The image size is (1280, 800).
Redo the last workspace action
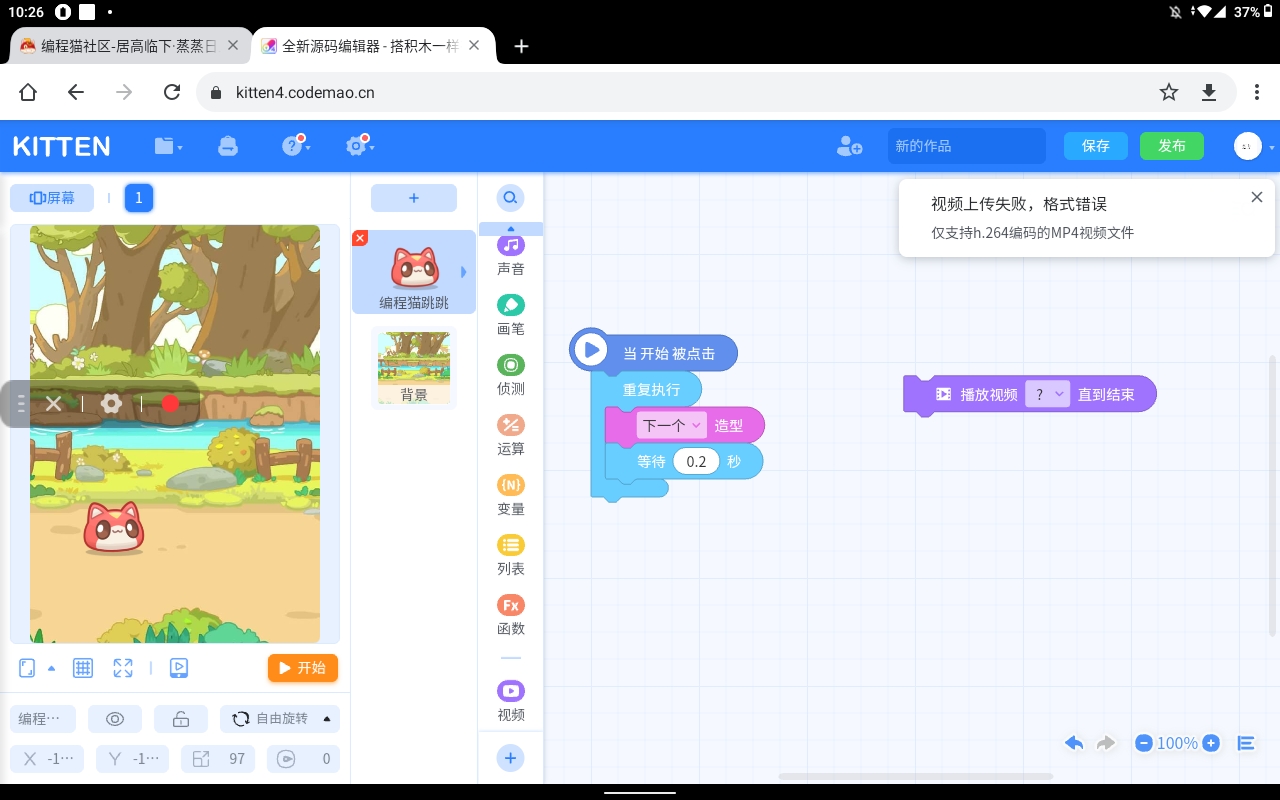(x=1106, y=743)
